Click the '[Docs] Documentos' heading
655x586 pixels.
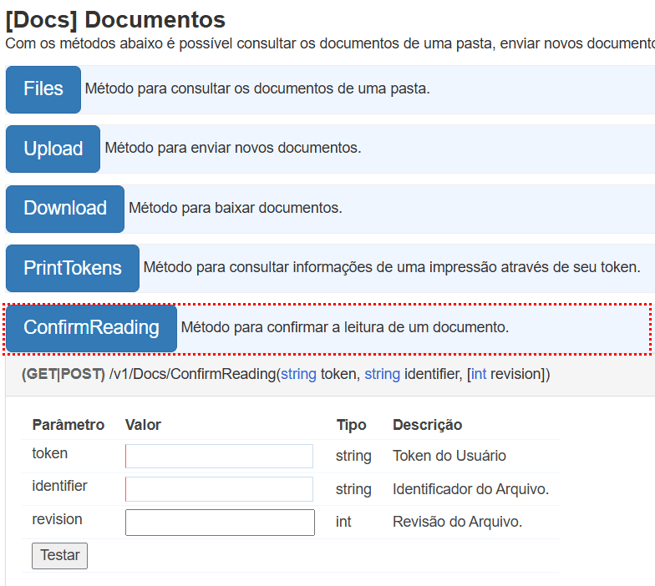115,19
